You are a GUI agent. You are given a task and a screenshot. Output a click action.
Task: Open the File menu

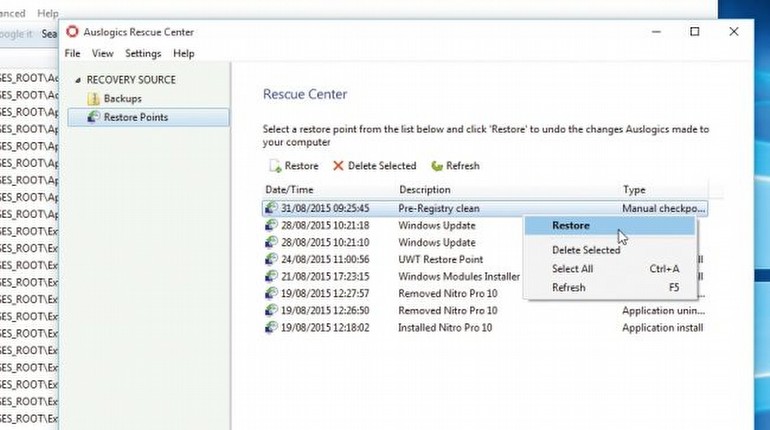click(x=72, y=54)
